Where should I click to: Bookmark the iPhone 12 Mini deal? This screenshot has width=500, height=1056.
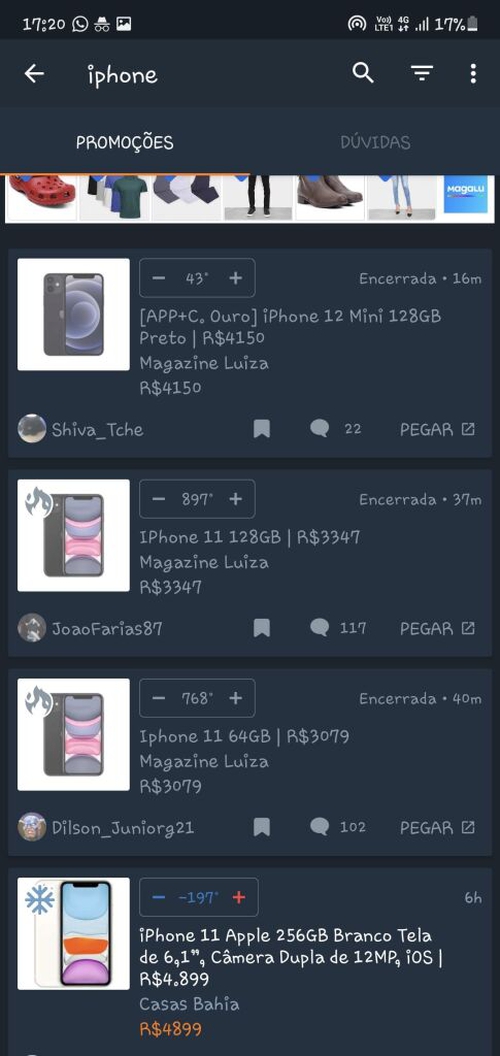[x=261, y=429]
